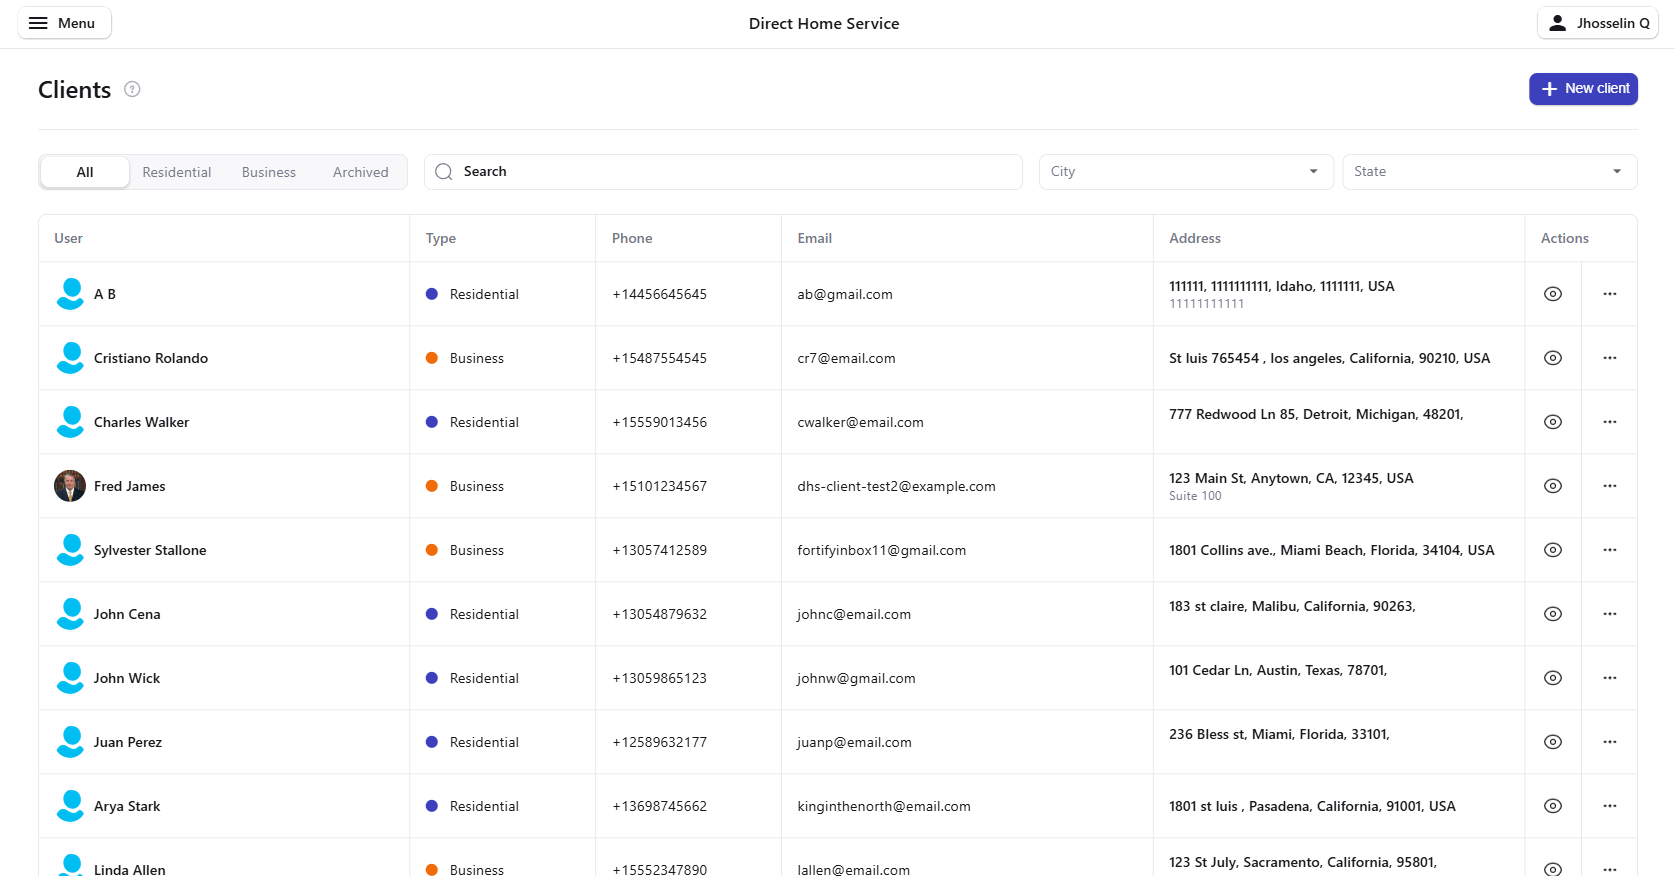Open more actions for Arya Stark
This screenshot has height=876, width=1675.
(x=1609, y=806)
